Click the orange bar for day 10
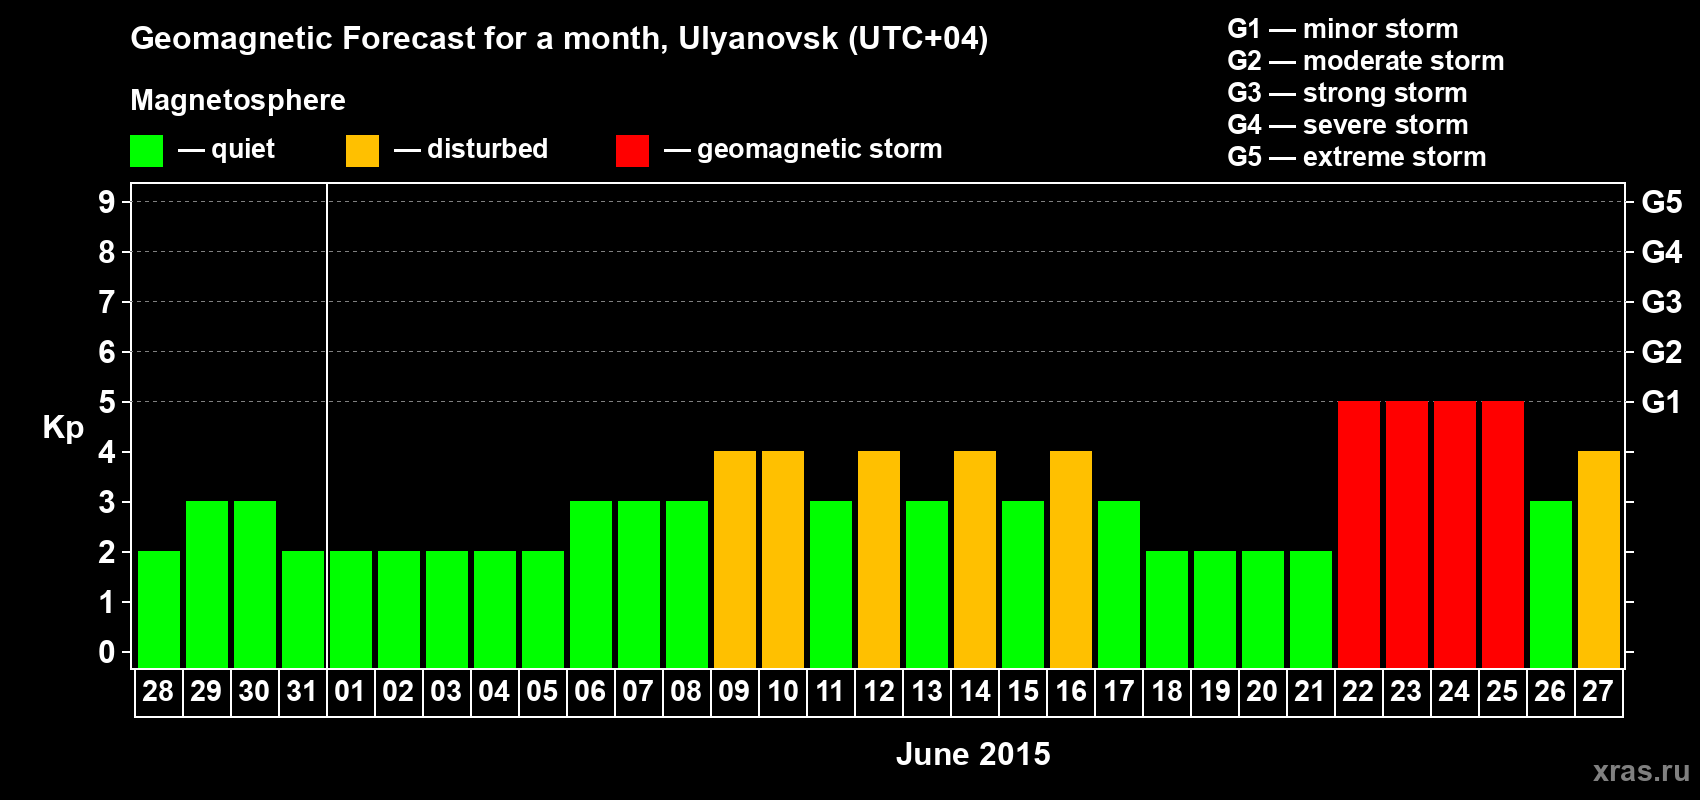 coord(783,559)
